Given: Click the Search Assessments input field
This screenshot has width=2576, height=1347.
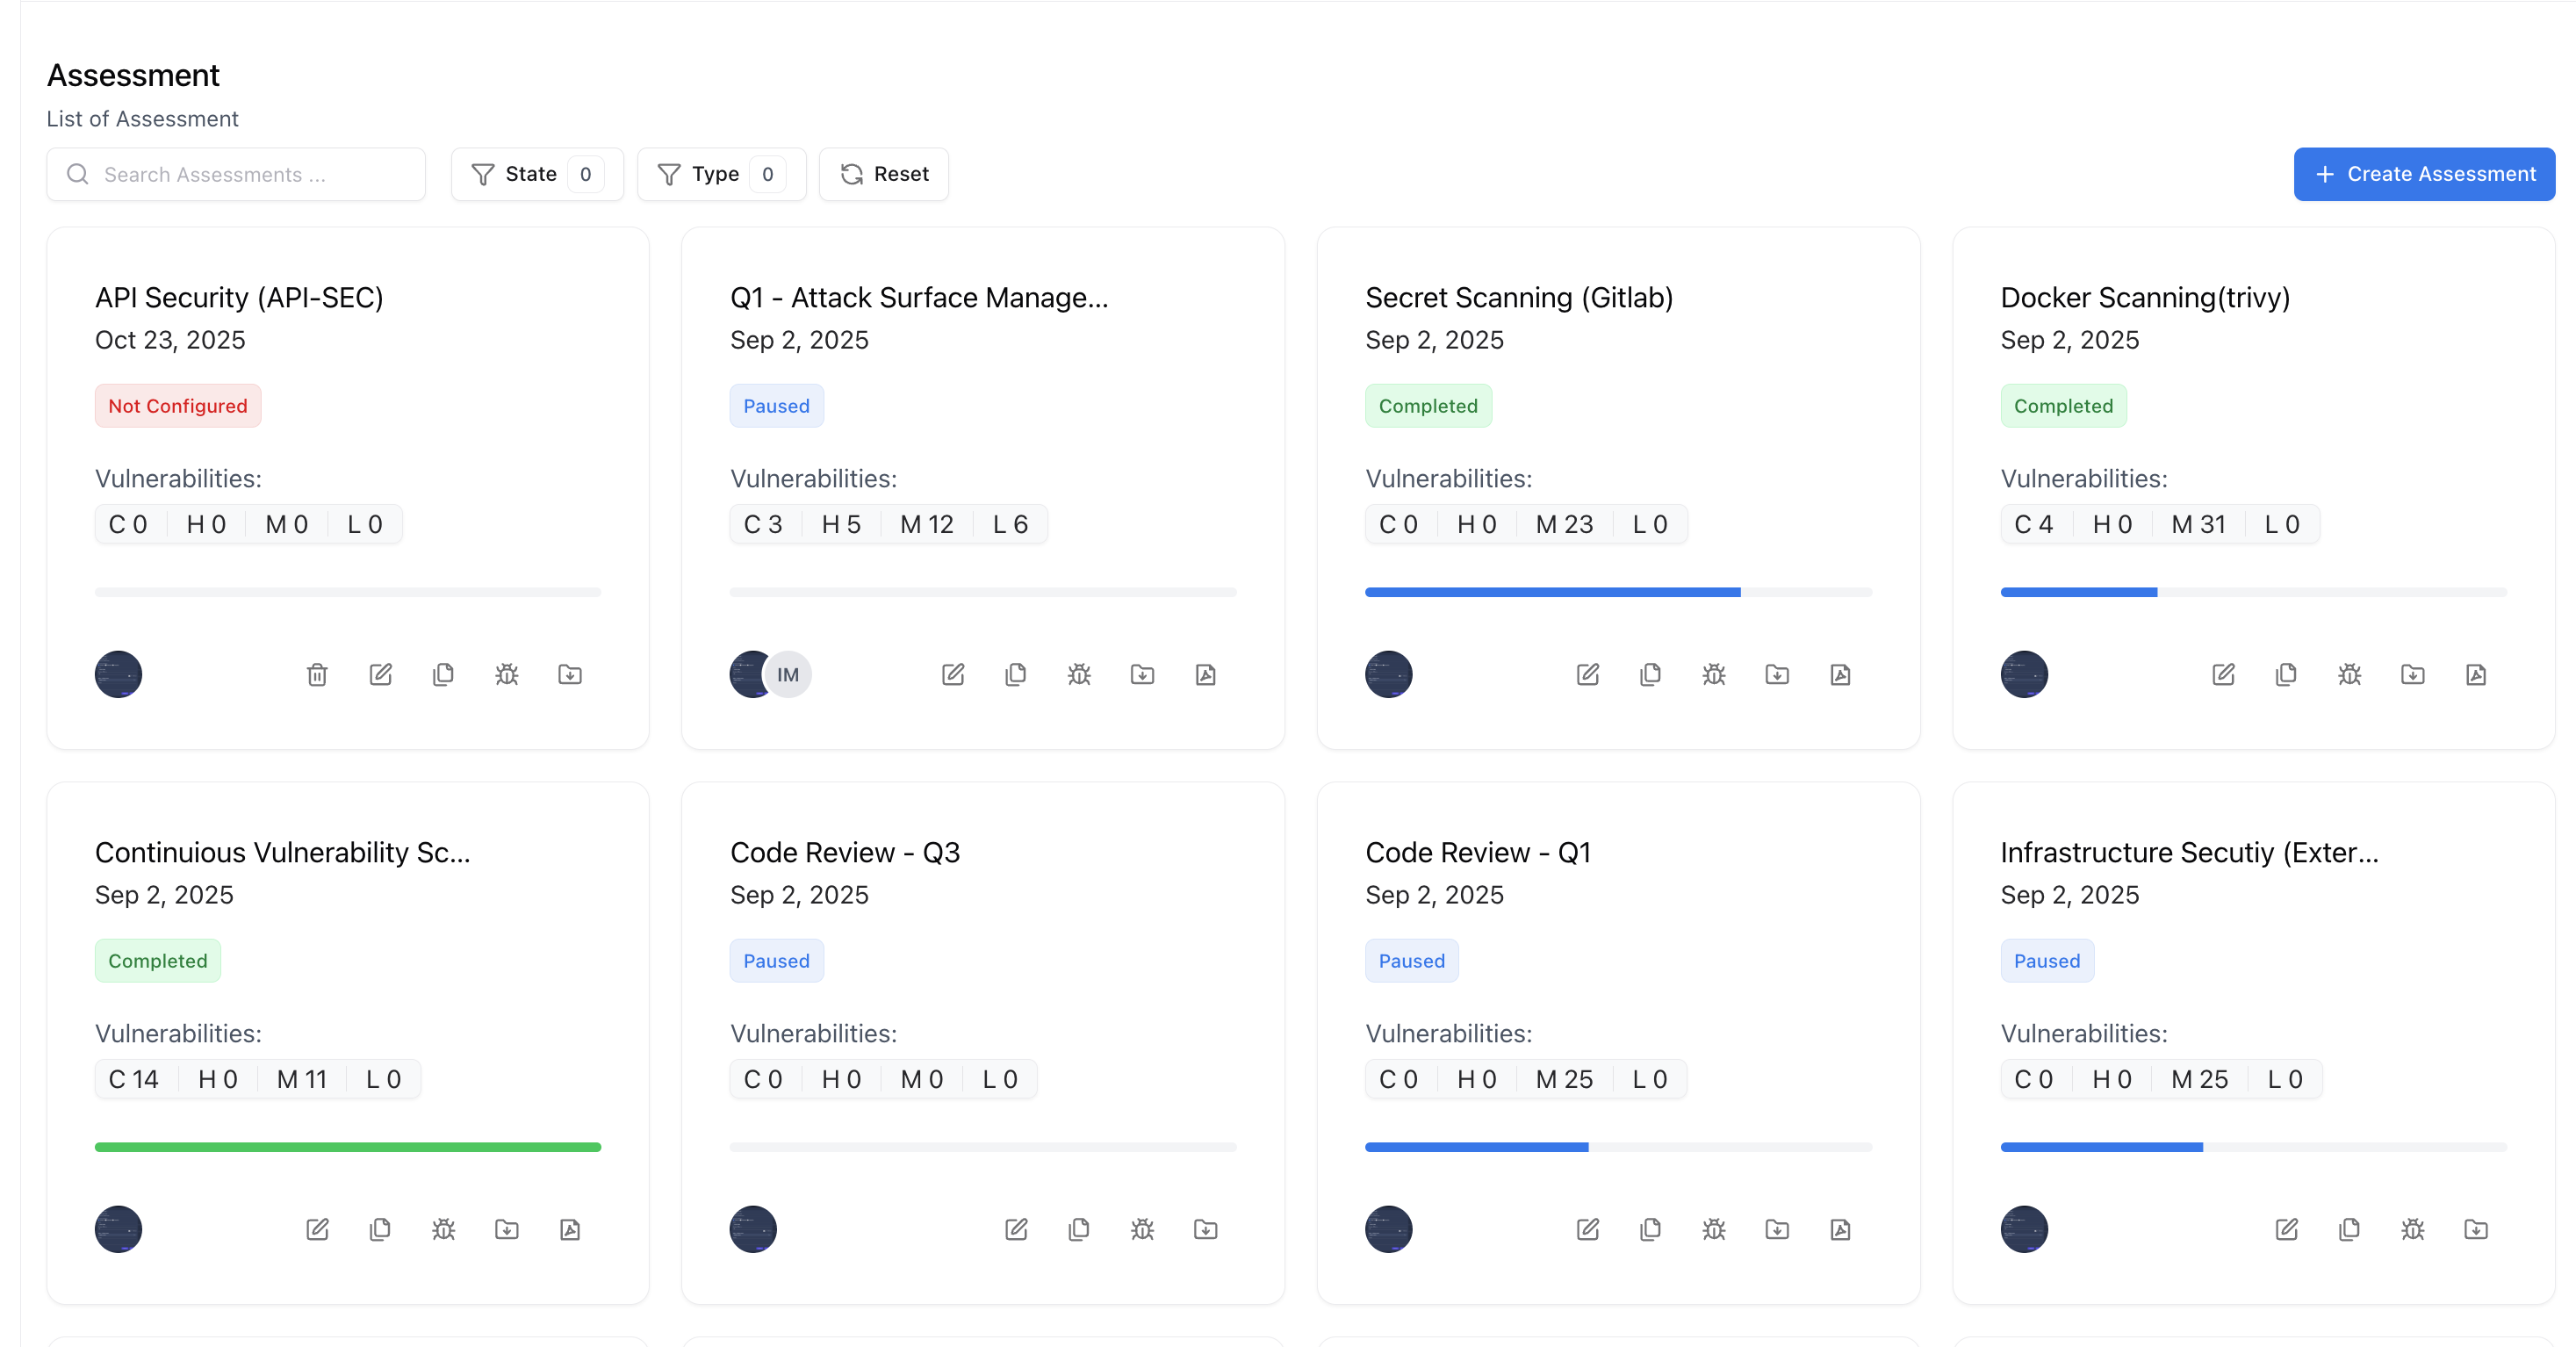Looking at the screenshot, I should click(x=236, y=174).
